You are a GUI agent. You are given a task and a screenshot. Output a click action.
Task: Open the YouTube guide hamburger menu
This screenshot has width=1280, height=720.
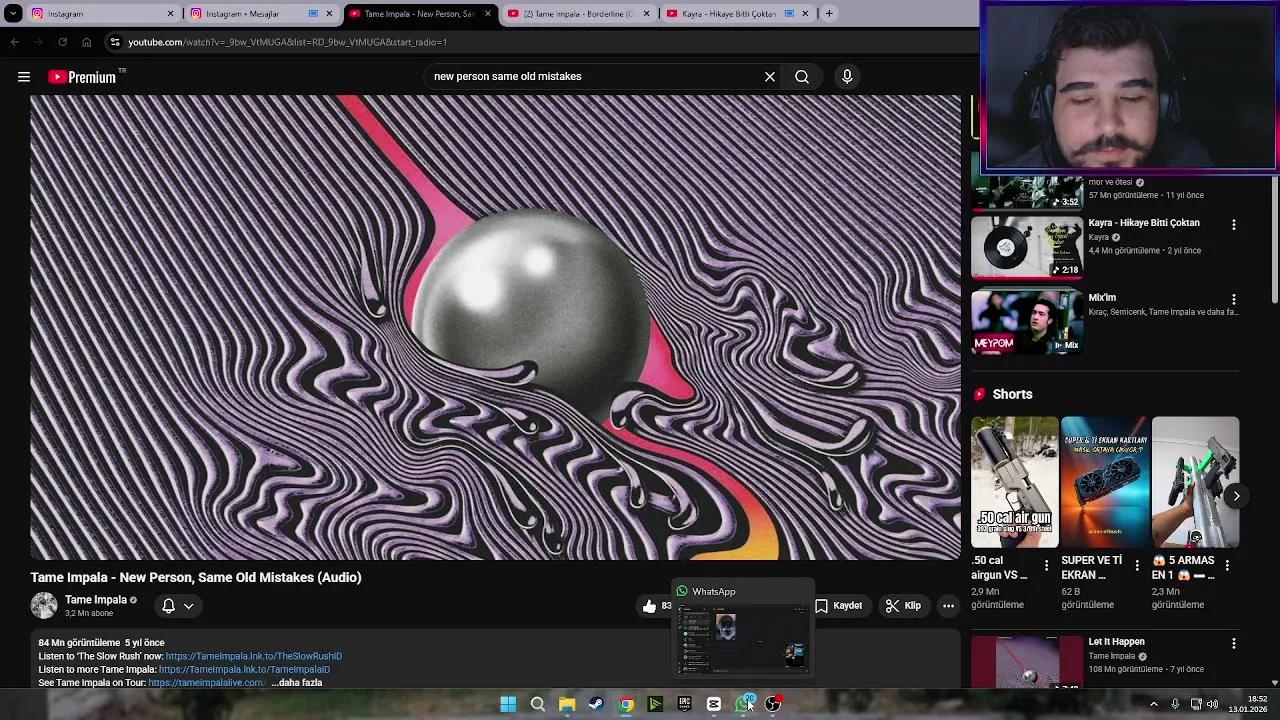[x=24, y=76]
